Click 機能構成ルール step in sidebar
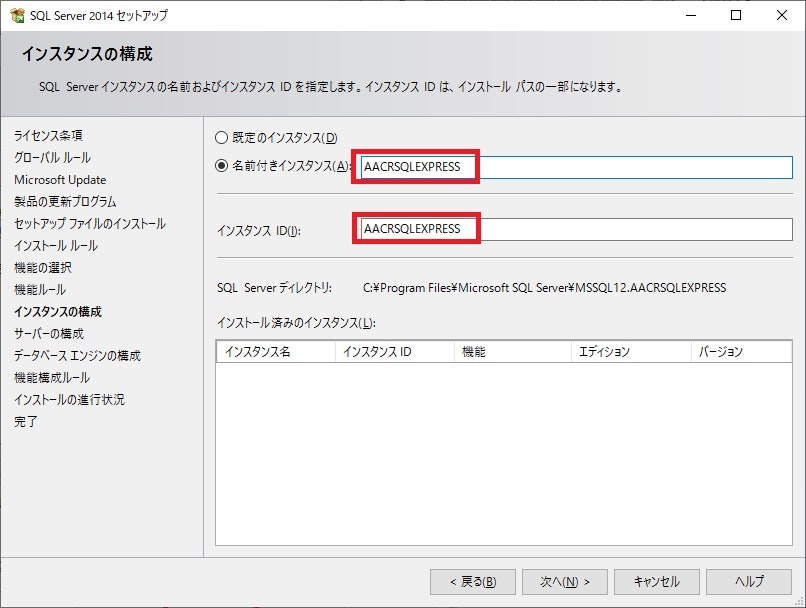806x608 pixels. pyautogui.click(x=52, y=378)
